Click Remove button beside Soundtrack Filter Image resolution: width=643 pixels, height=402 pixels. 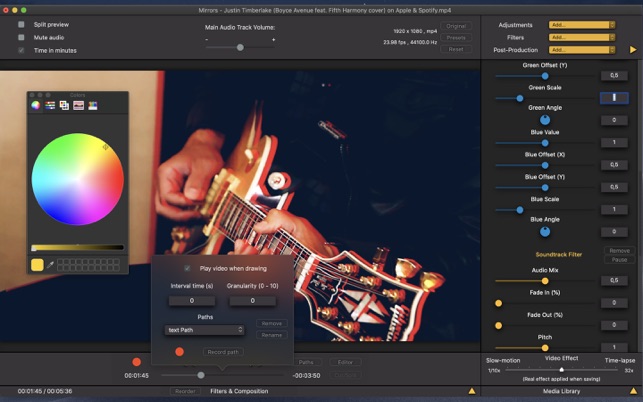[x=619, y=251]
